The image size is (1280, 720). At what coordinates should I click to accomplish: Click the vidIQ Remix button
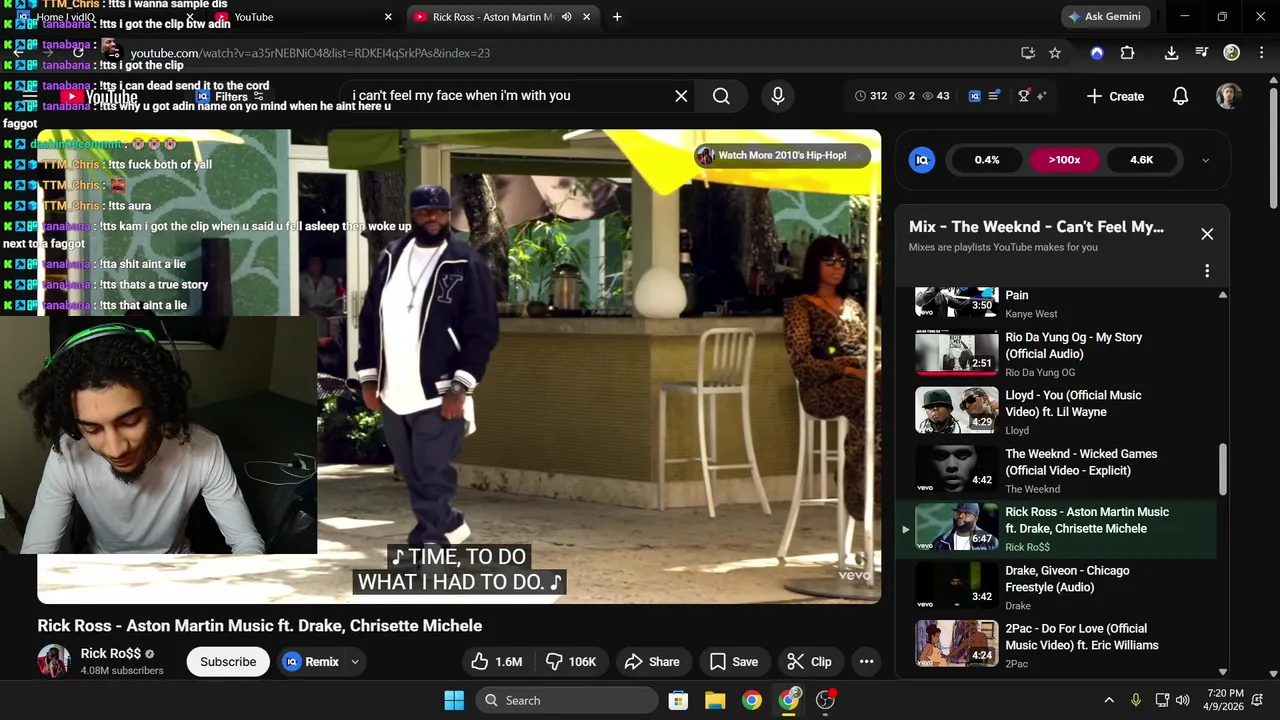click(x=312, y=662)
